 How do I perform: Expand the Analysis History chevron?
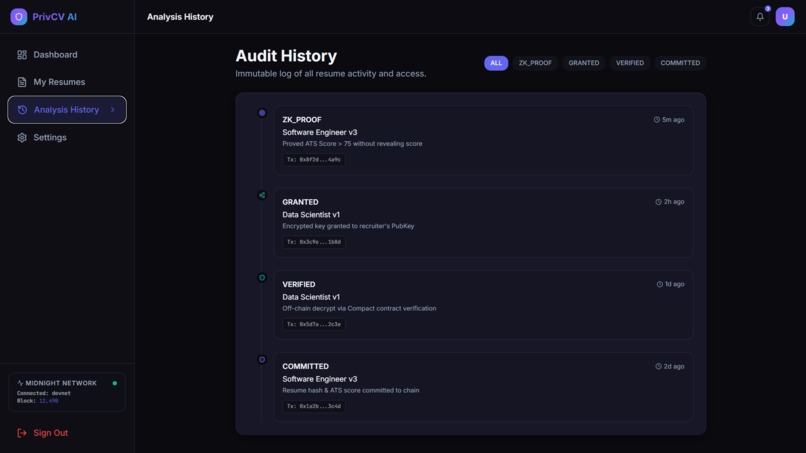tap(113, 110)
